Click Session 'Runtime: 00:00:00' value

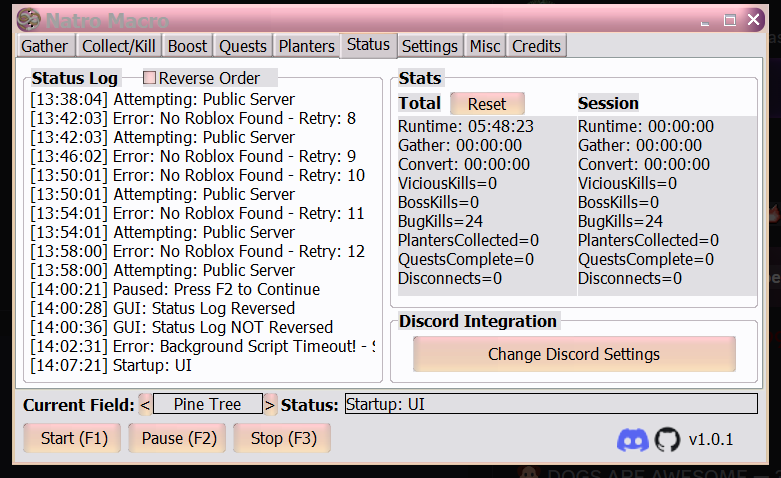pos(646,126)
